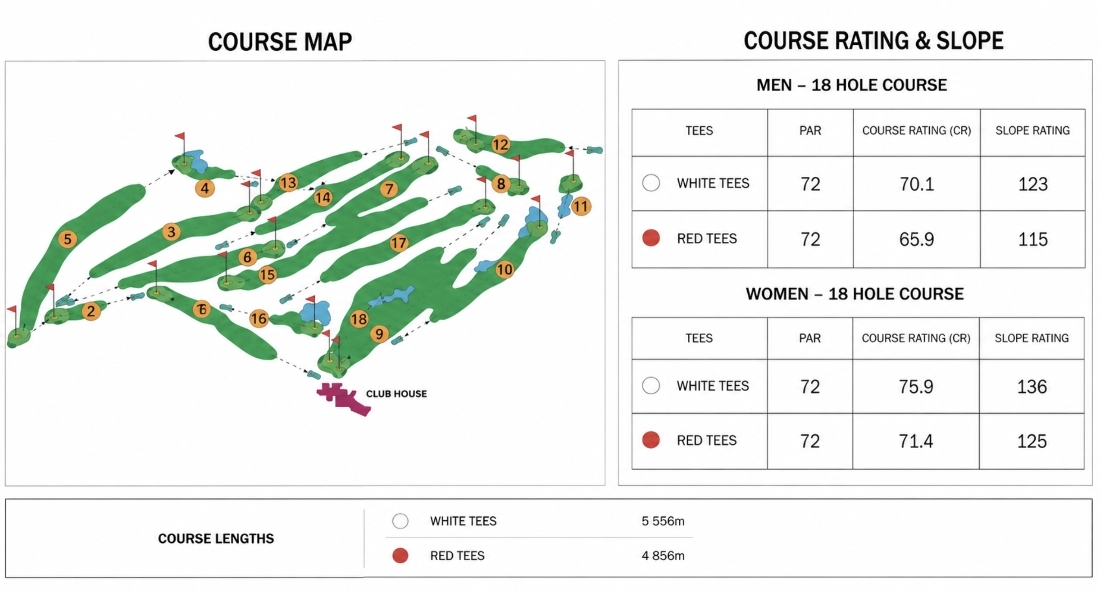The image size is (1100, 592).
Task: Click the hole 5 marker on map
Action: click(x=67, y=239)
